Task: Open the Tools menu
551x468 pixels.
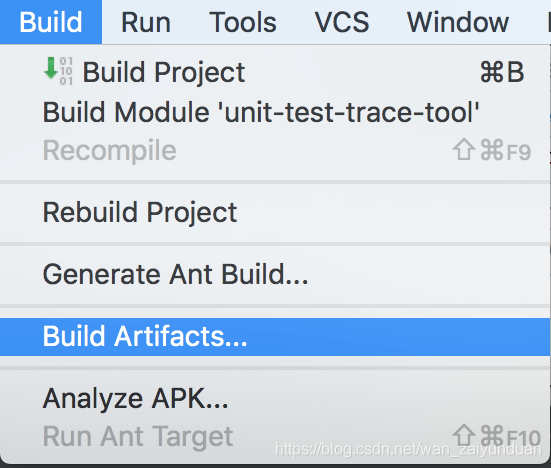Action: [243, 22]
